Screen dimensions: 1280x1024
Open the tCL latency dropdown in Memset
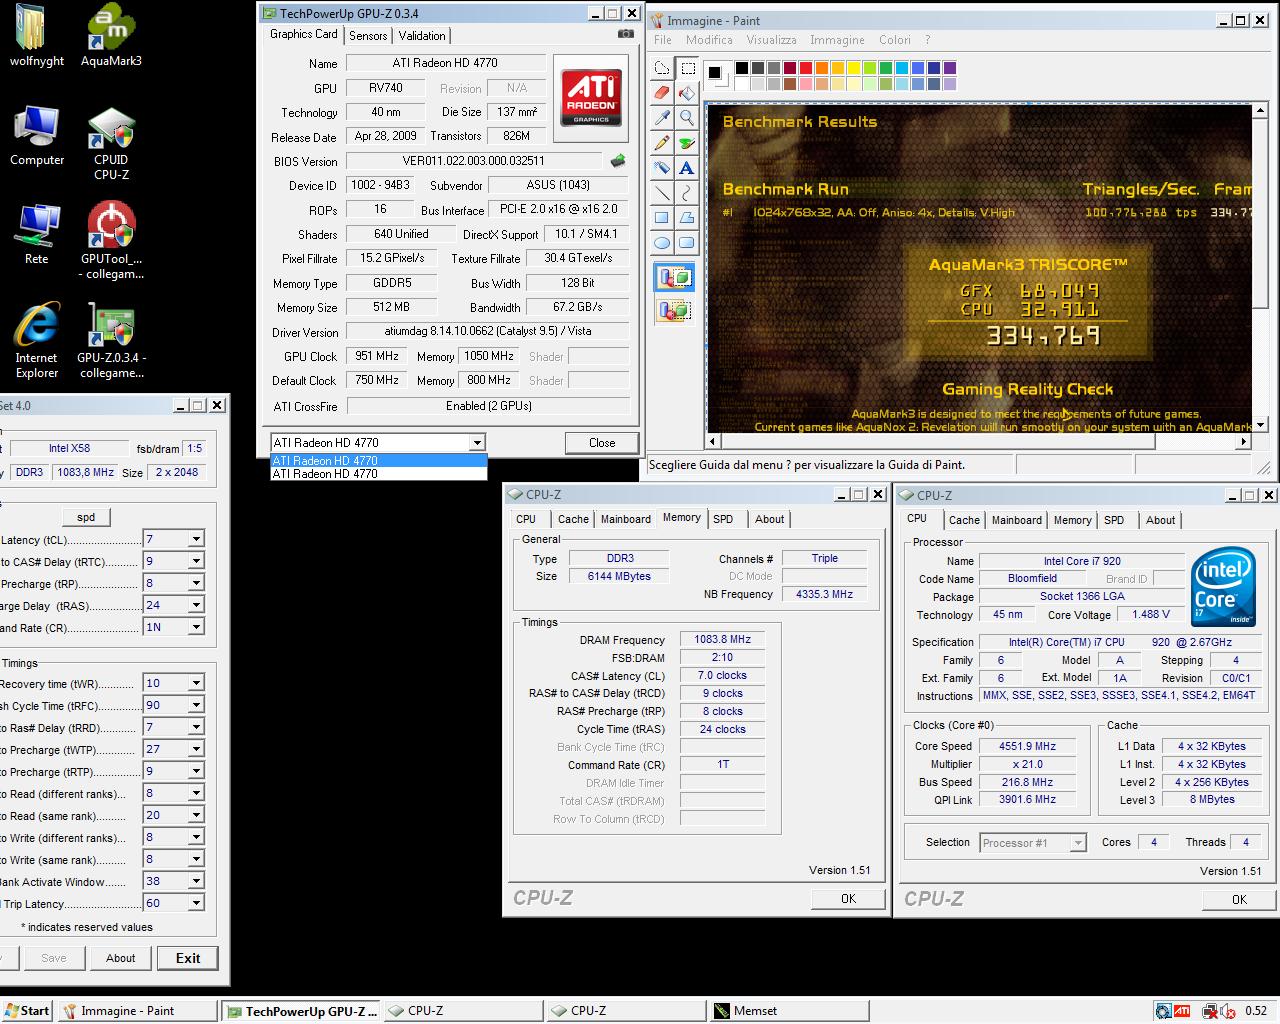tap(196, 539)
